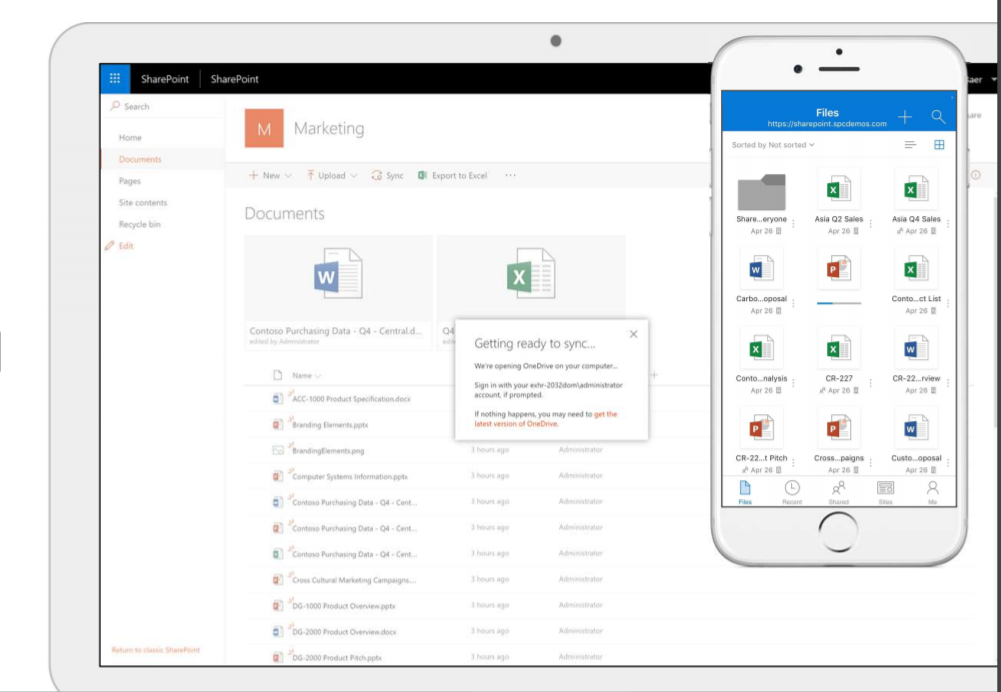This screenshot has height=692, width=1001.
Task: Tap the Me tab on phone
Action: [933, 492]
